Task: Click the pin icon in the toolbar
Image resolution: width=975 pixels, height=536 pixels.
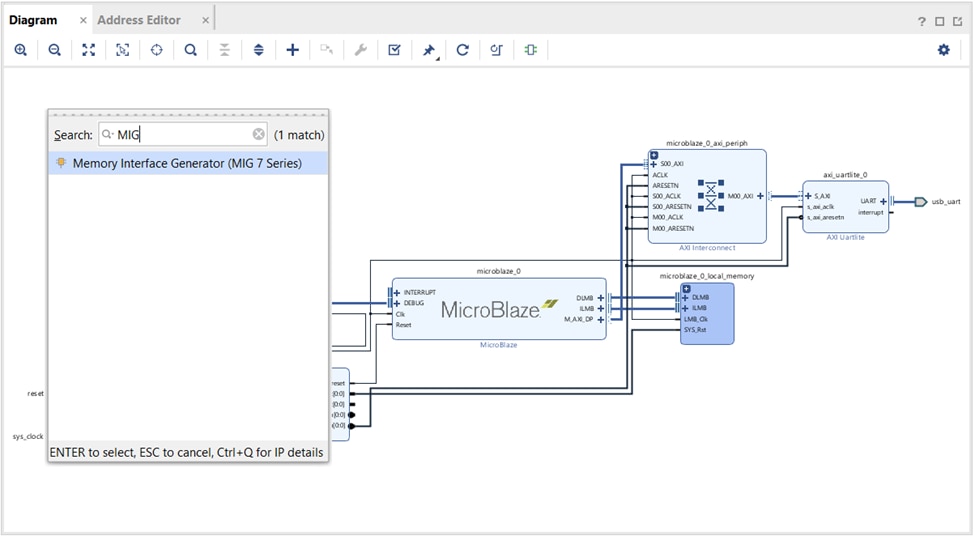Action: tap(429, 50)
